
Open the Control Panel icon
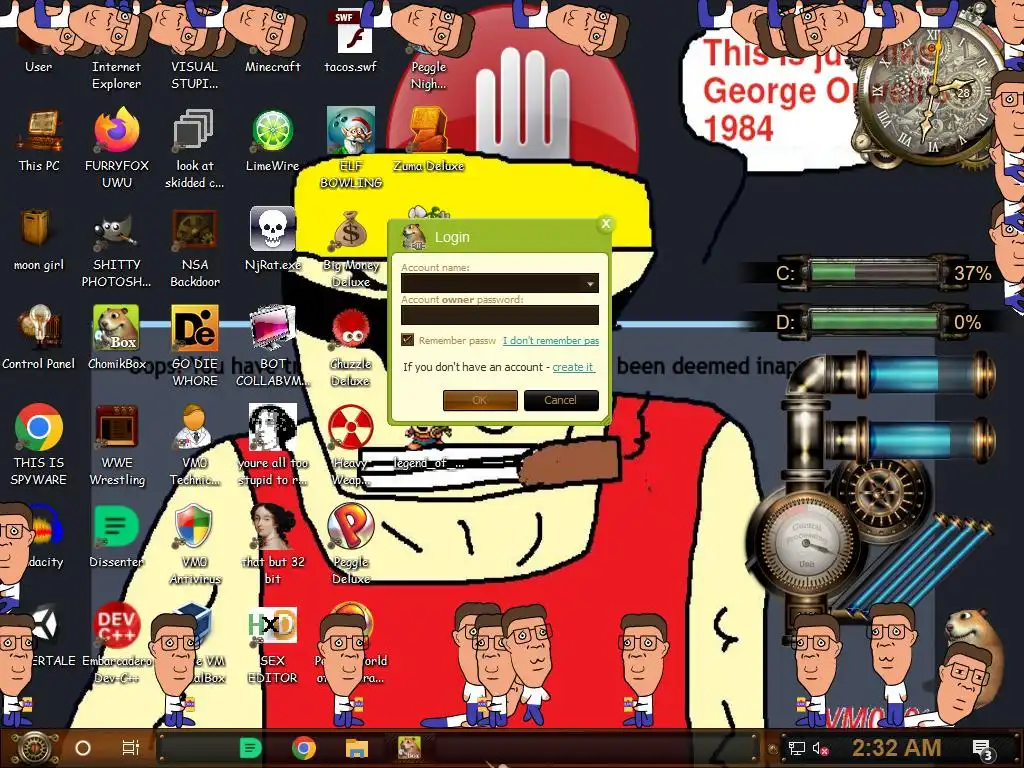pyautogui.click(x=39, y=338)
